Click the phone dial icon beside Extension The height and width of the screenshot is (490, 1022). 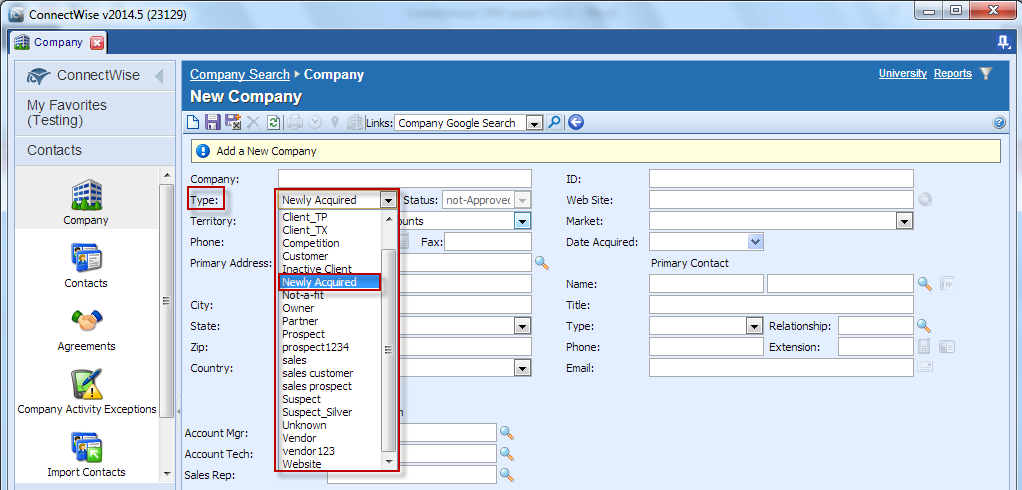(924, 346)
